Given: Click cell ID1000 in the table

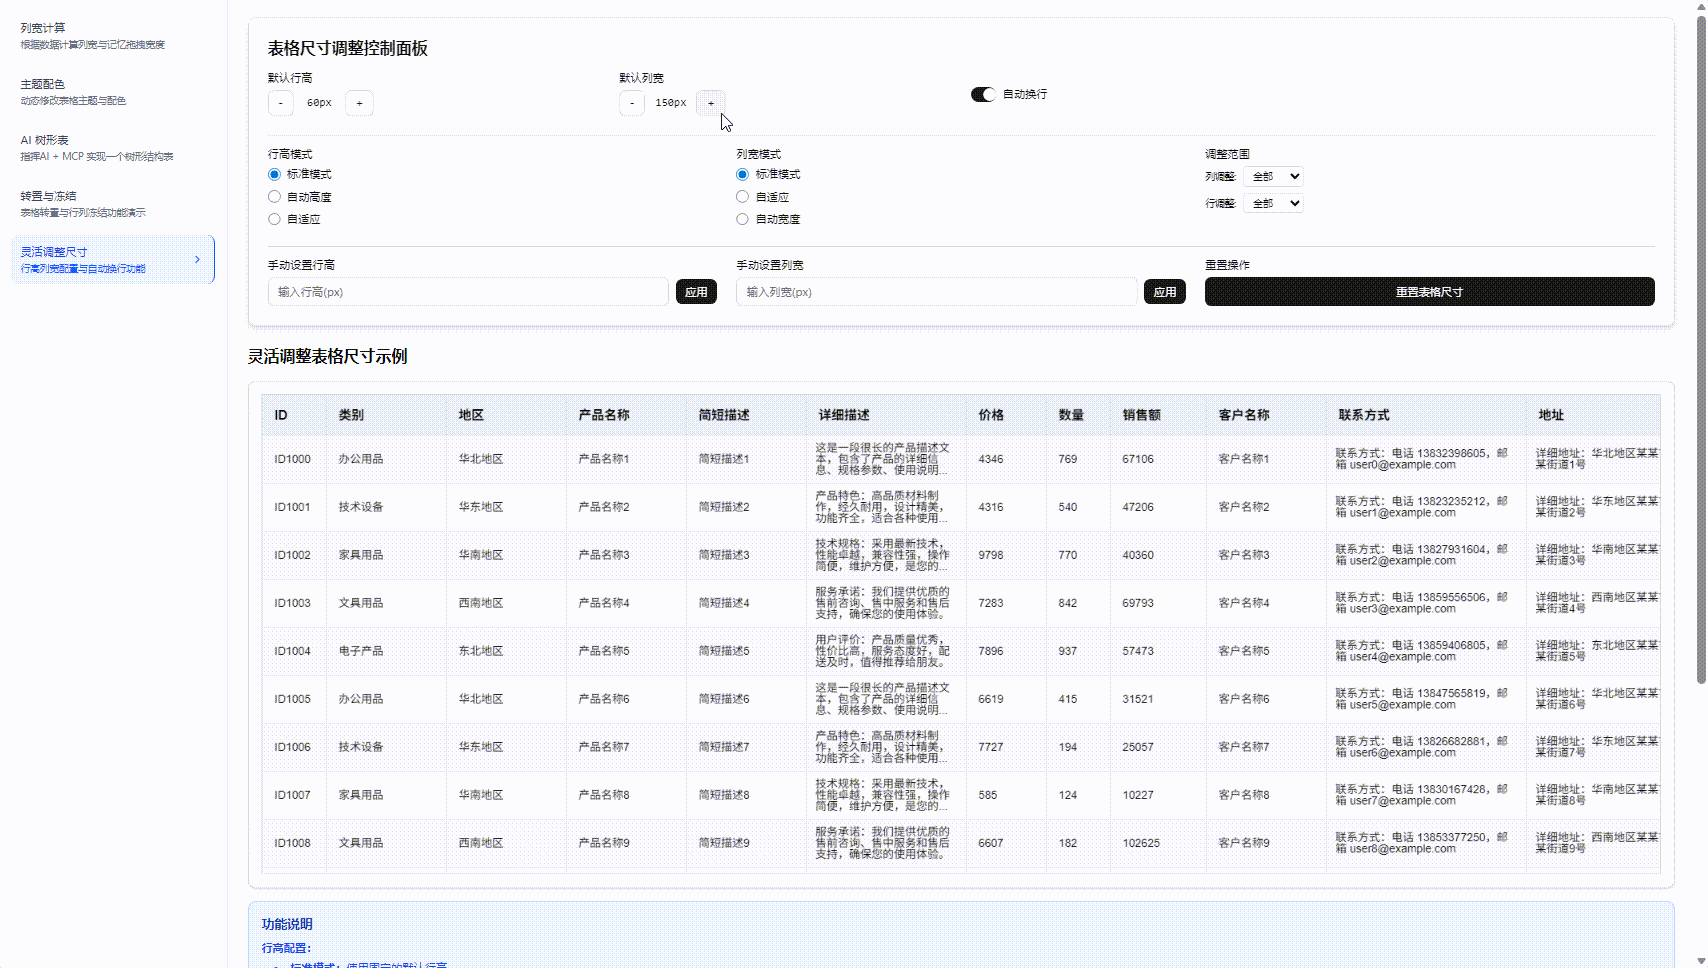Looking at the screenshot, I should coord(294,459).
